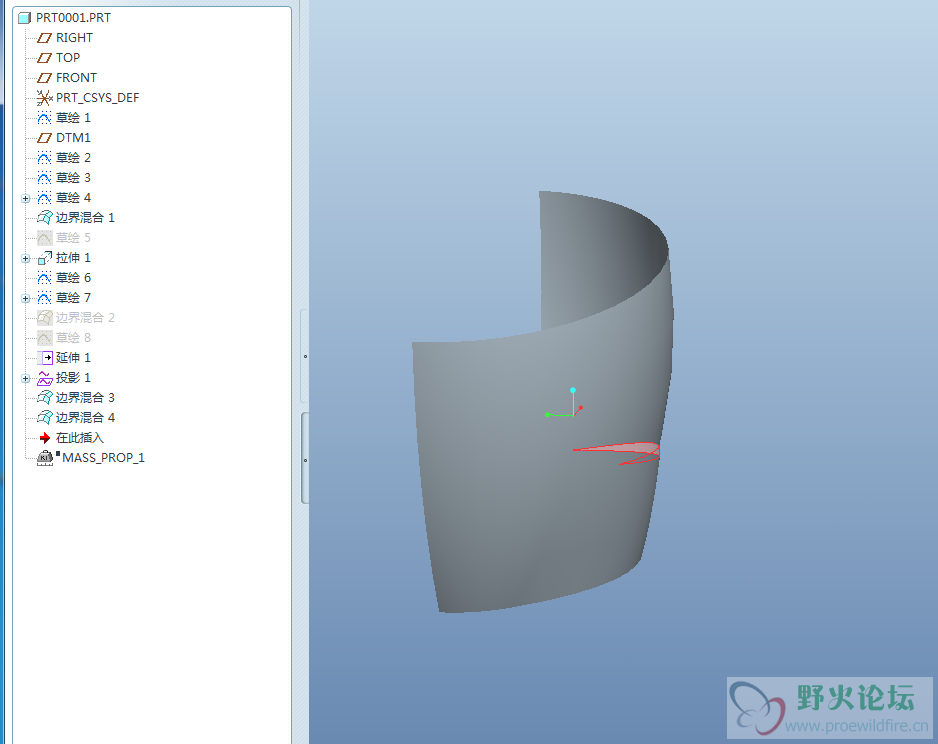Select the MASS_PROP_1 mass properties icon

(x=45, y=458)
